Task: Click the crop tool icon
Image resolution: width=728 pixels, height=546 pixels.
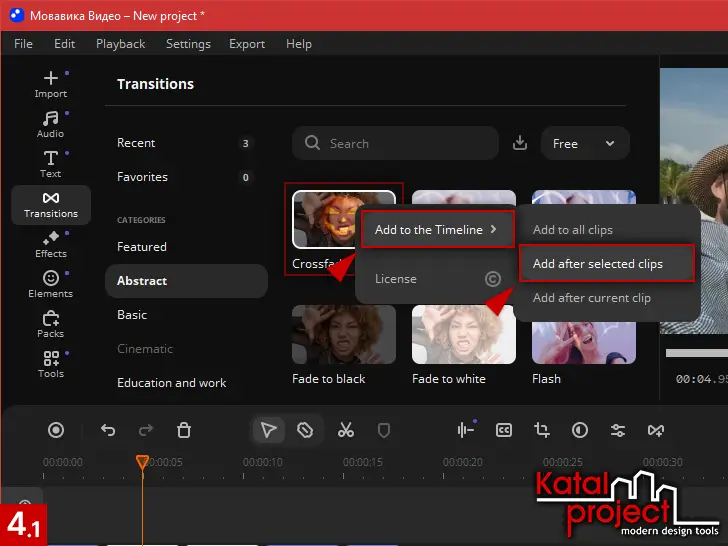Action: (x=542, y=430)
